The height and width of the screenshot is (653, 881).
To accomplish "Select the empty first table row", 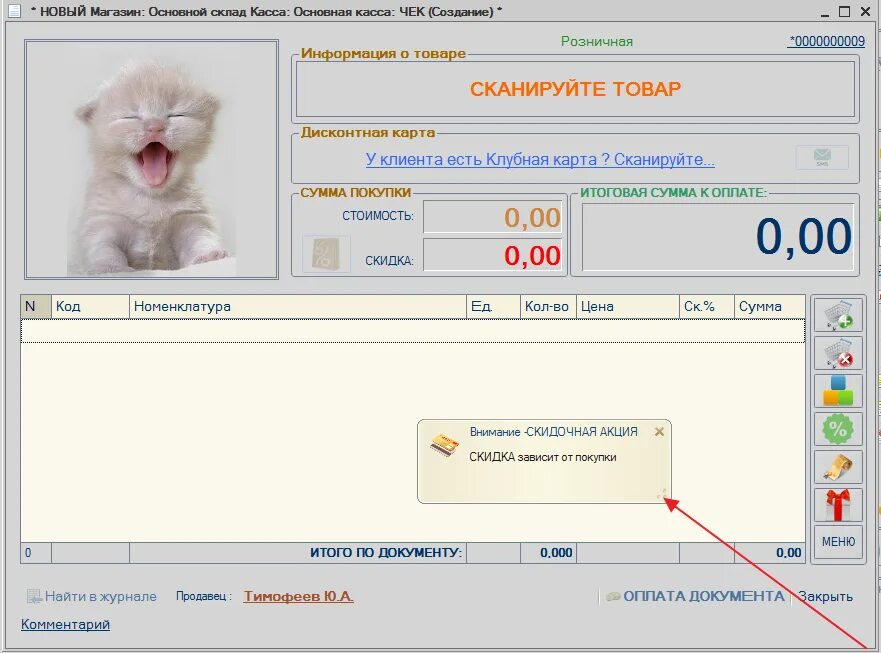I will (413, 331).
